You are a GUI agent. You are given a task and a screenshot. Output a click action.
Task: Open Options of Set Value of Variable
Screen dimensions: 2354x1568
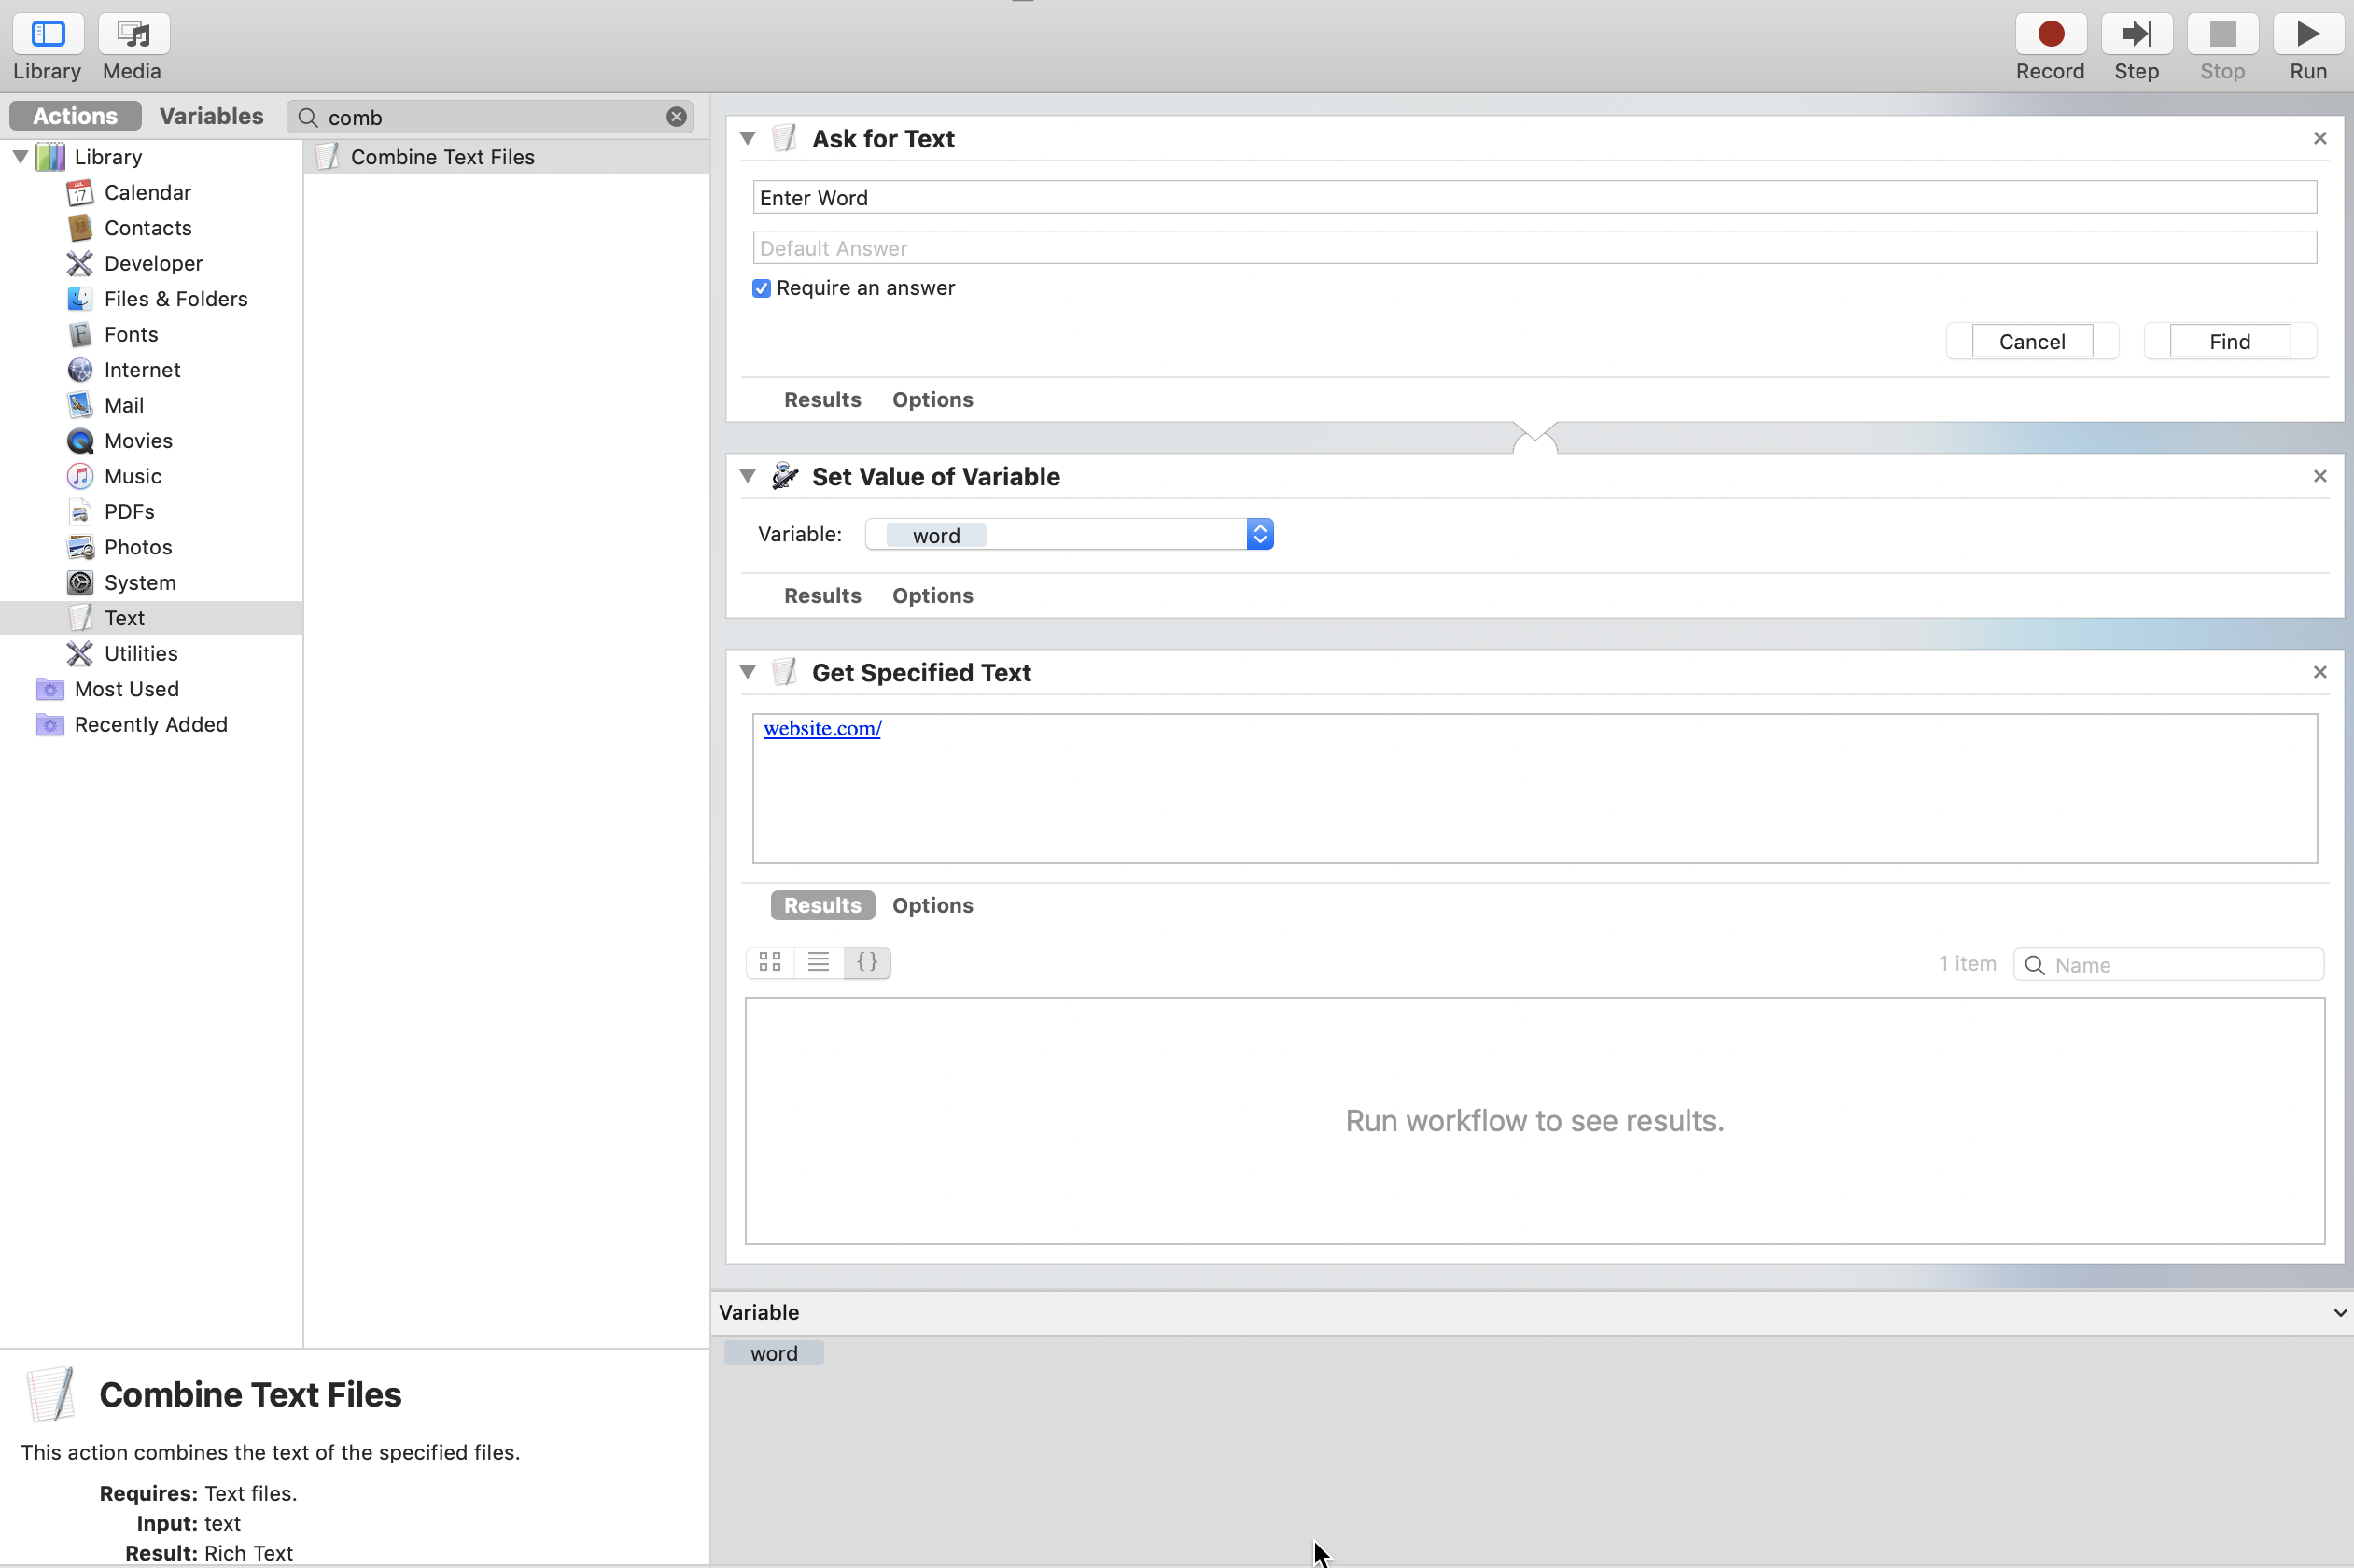point(932,596)
